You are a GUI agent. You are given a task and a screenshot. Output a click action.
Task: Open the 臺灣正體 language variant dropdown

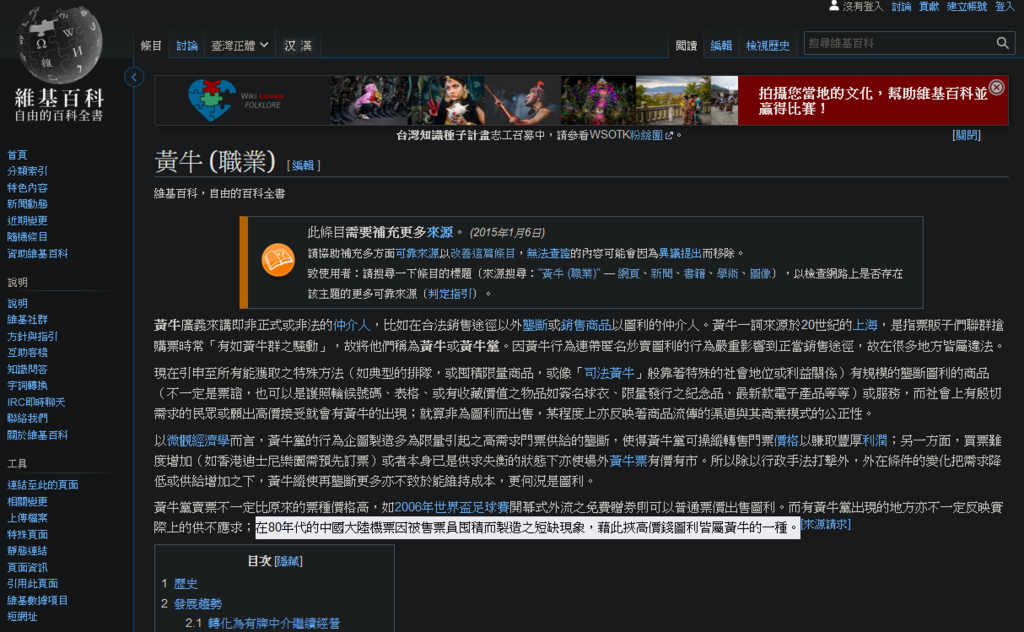240,46
